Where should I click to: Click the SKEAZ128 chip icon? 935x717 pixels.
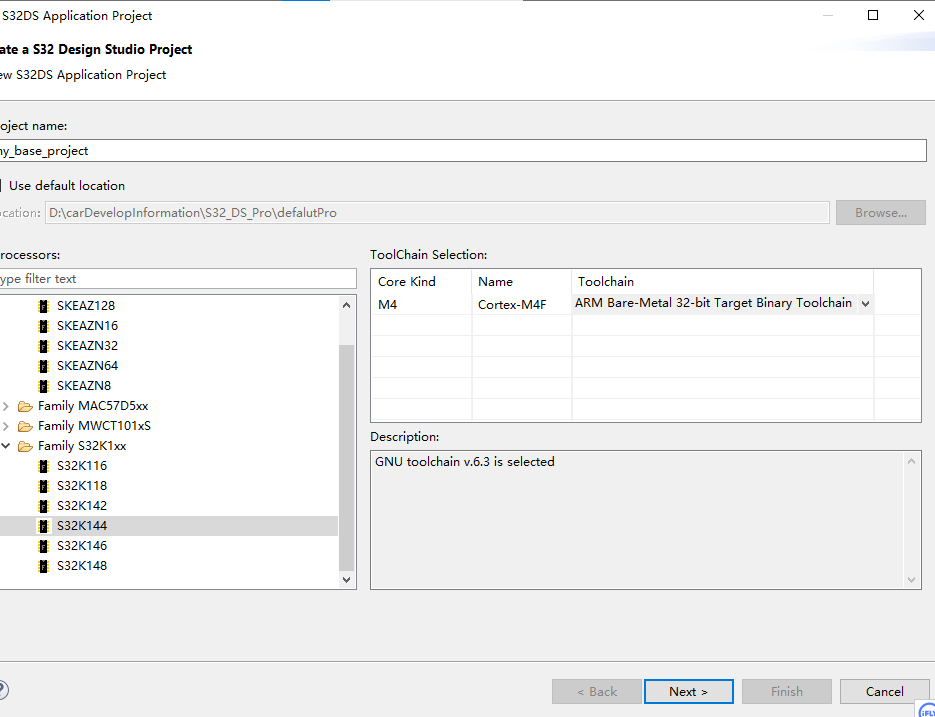pyautogui.click(x=43, y=306)
